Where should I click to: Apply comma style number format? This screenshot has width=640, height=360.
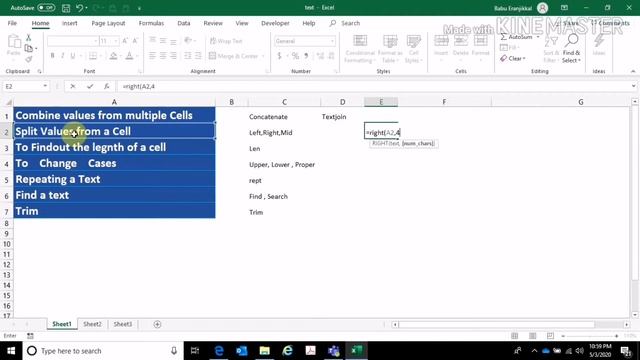click(x=306, y=56)
